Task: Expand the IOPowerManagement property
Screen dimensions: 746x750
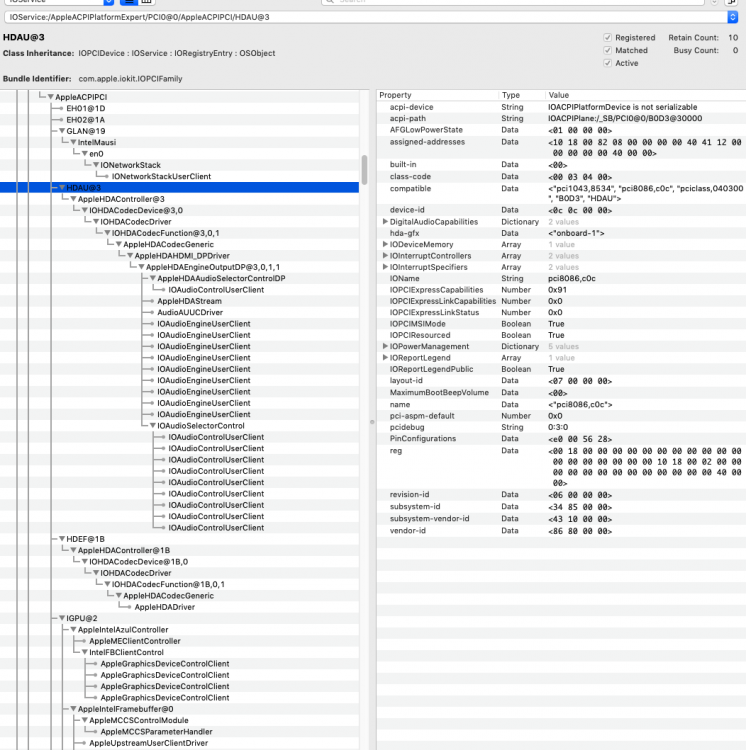Action: (x=385, y=346)
